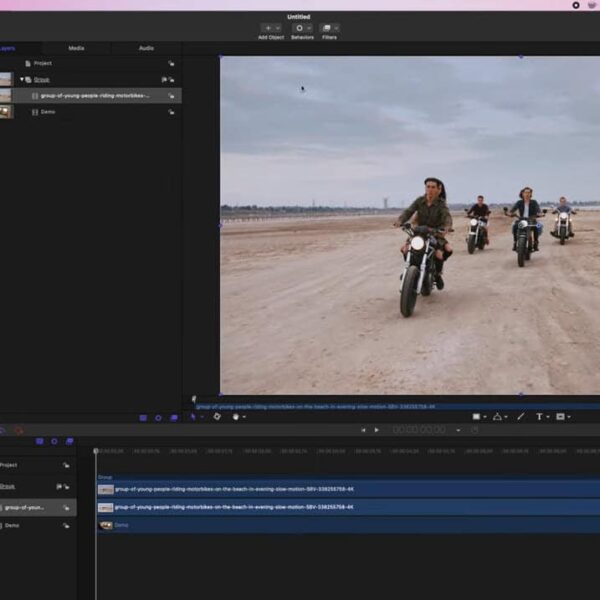Select the Project row in Layers list

[42, 63]
